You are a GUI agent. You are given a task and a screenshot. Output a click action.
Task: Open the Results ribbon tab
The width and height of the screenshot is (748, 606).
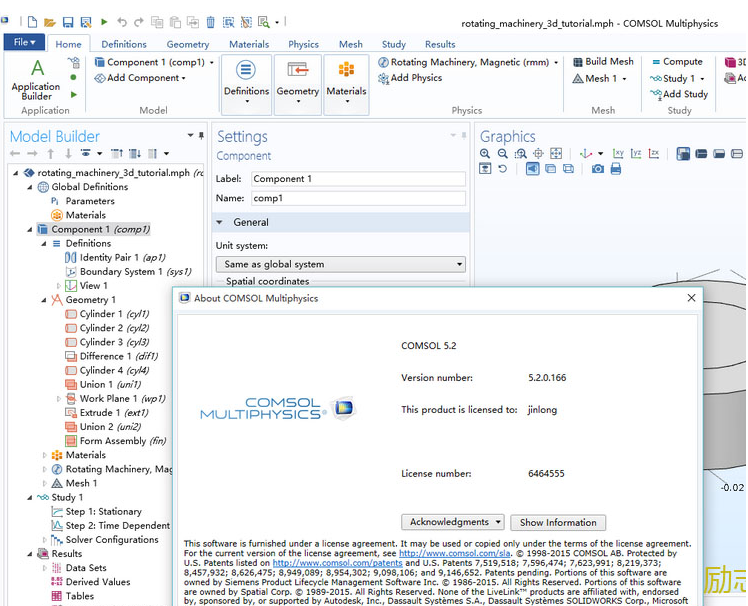click(x=440, y=44)
